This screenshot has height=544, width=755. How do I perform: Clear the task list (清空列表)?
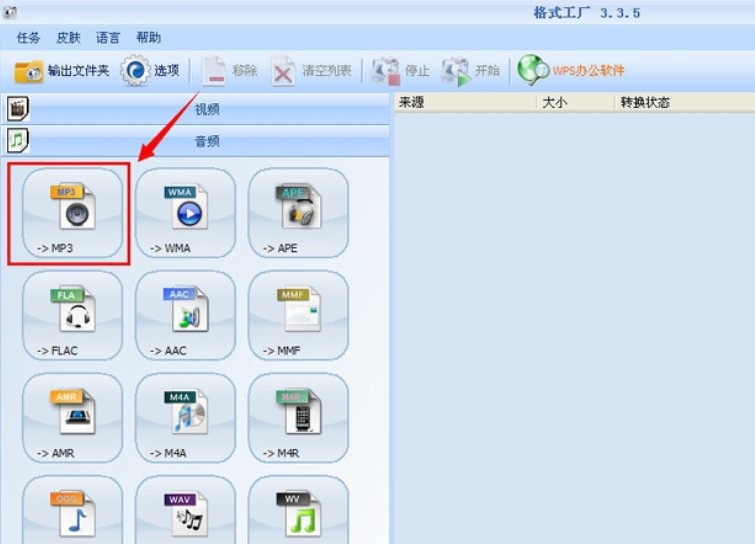click(x=312, y=71)
